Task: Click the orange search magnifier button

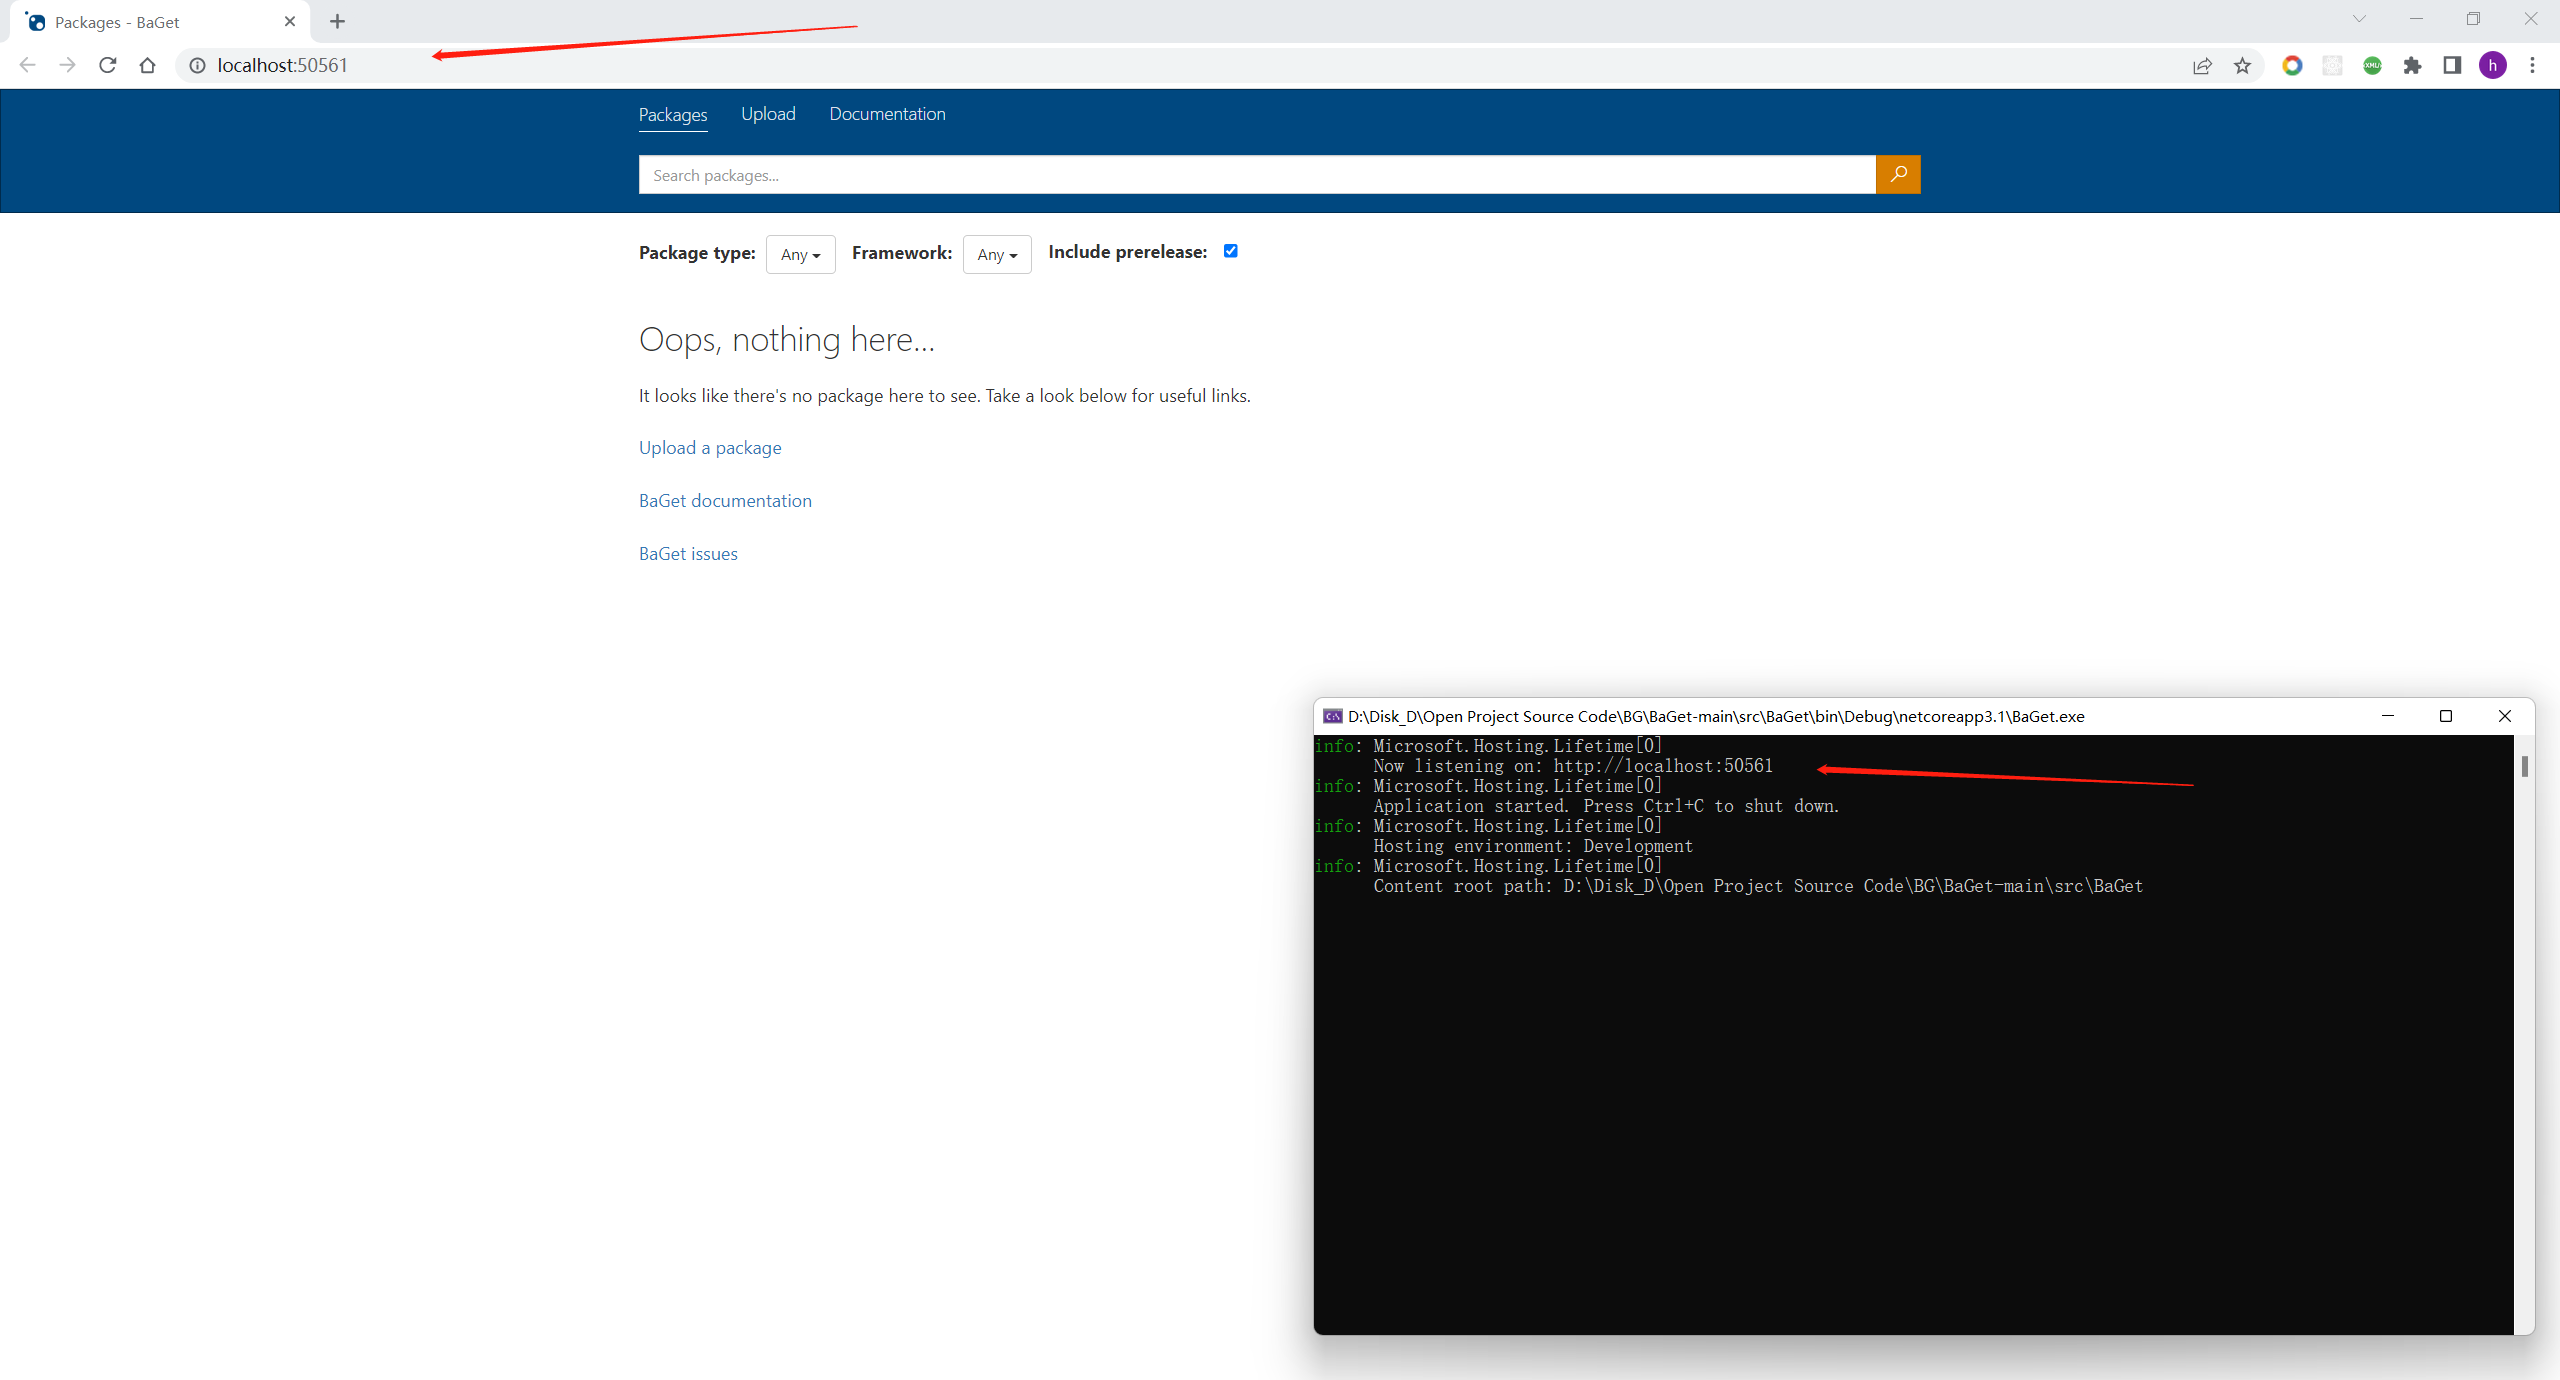Action: (1897, 174)
